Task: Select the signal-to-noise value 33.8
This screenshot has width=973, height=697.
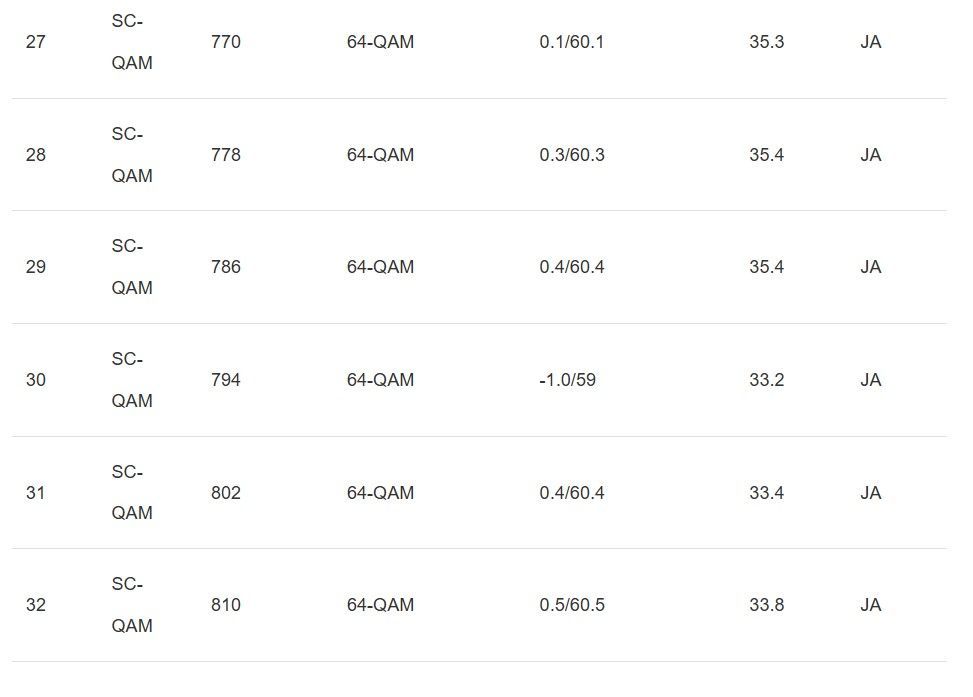Action: (x=766, y=605)
